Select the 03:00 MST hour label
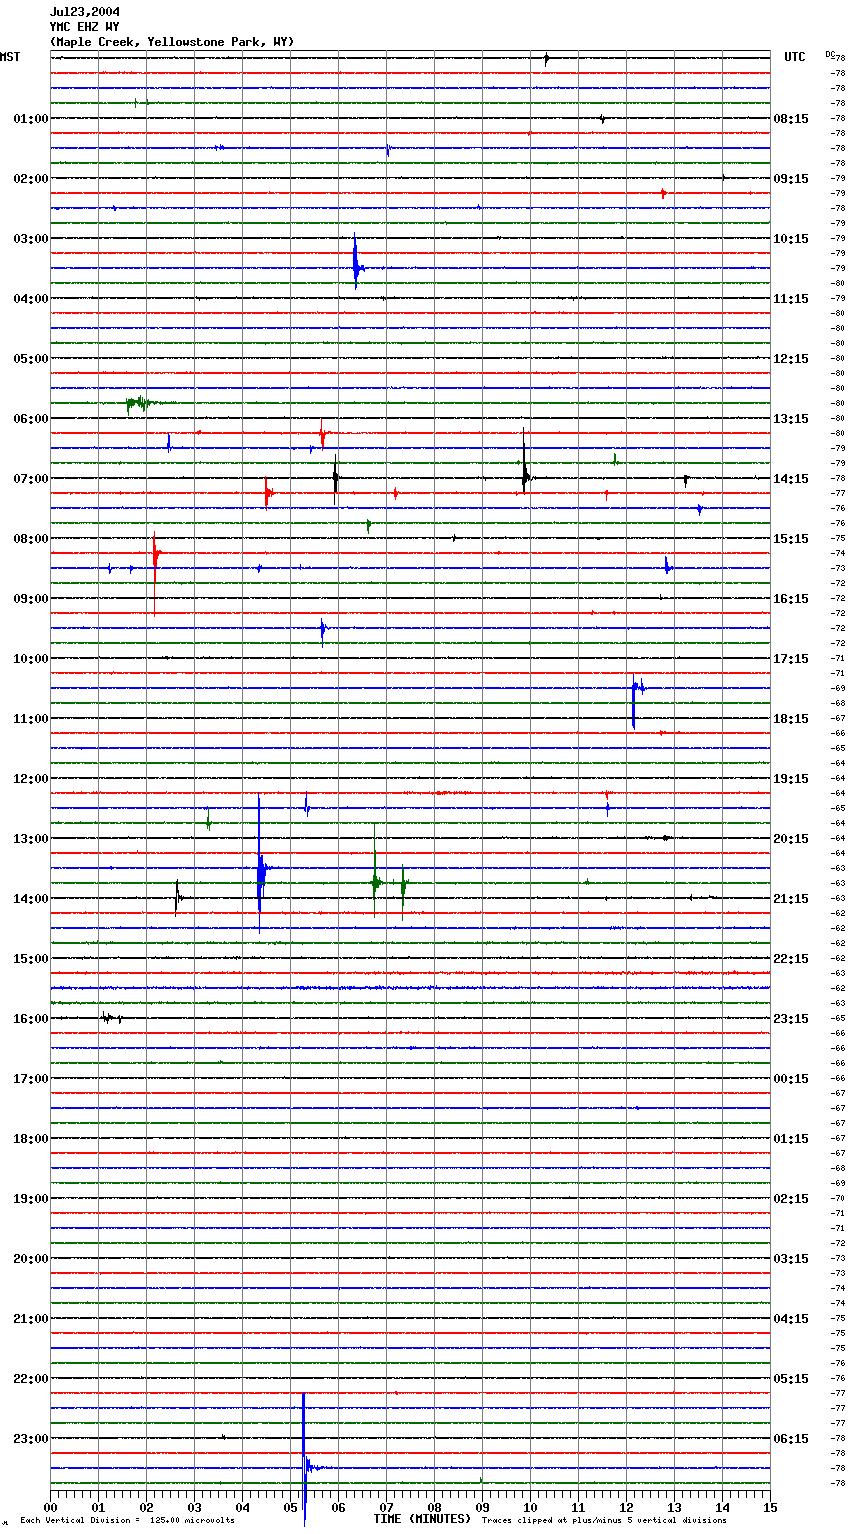This screenshot has height=1534, width=850. (x=31, y=239)
